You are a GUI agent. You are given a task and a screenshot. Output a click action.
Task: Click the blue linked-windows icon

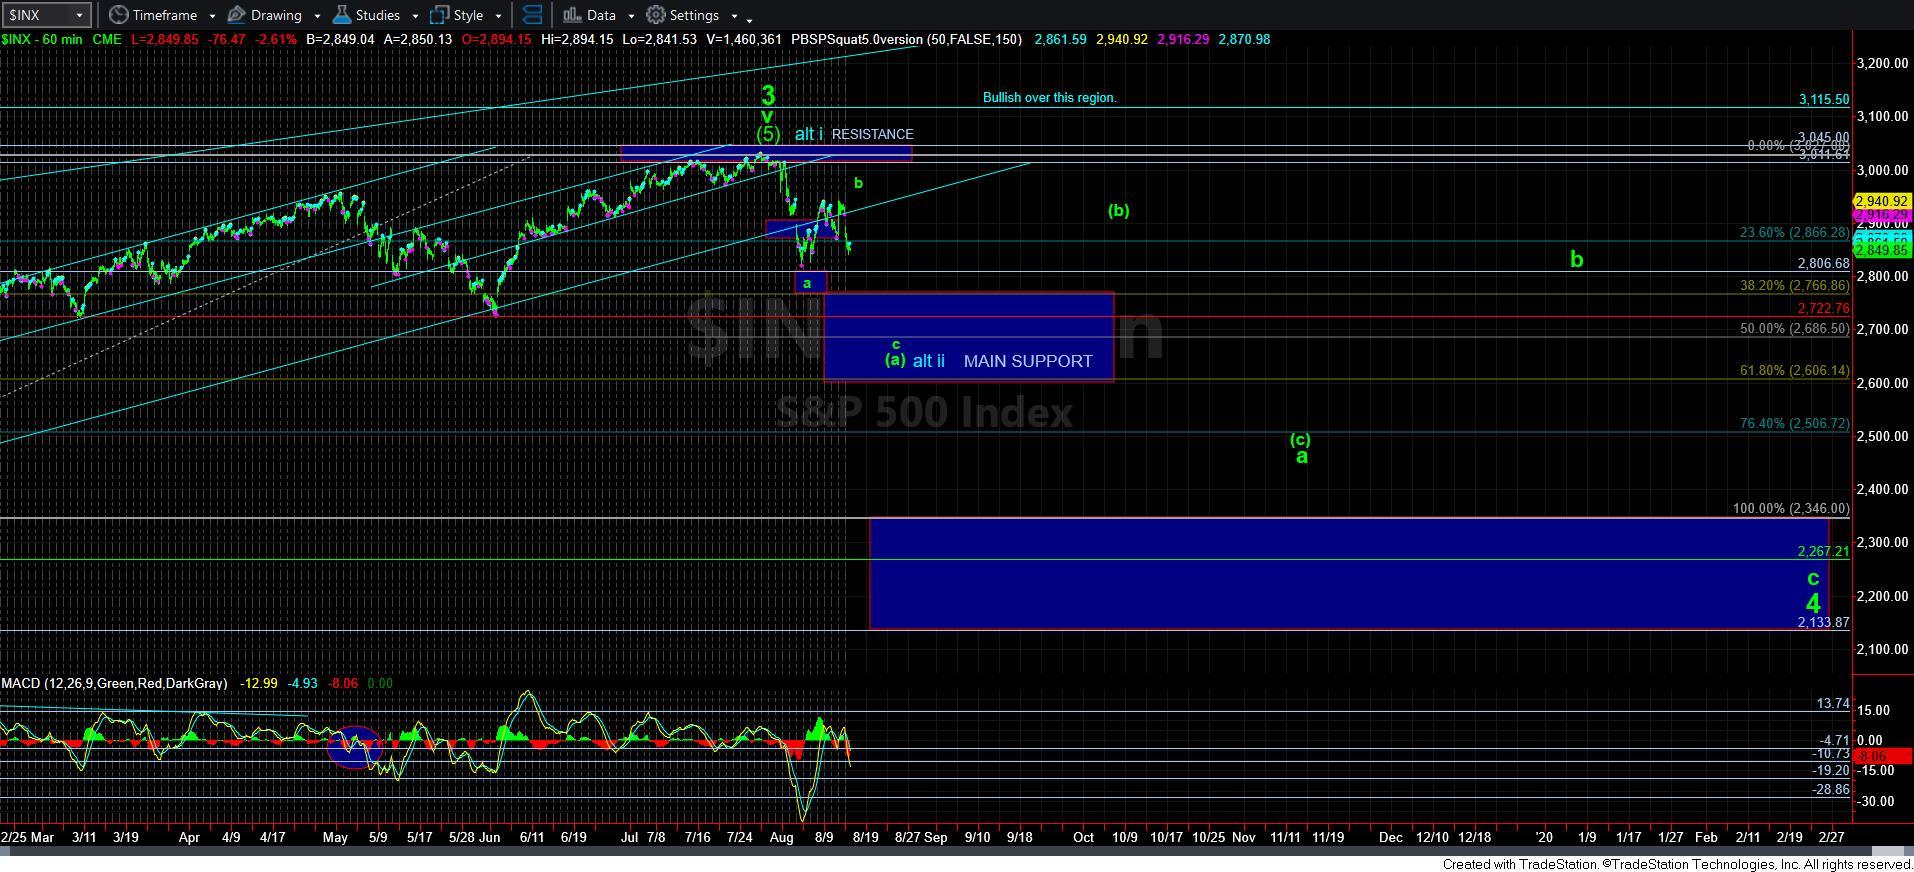532,15
